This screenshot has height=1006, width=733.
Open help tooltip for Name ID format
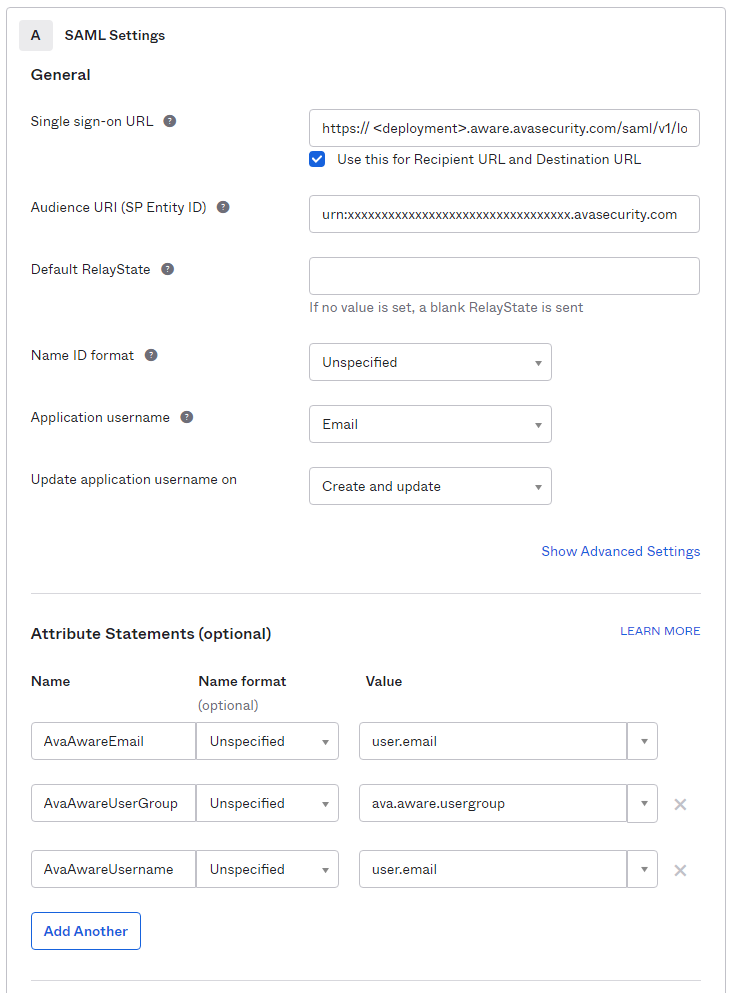[151, 355]
